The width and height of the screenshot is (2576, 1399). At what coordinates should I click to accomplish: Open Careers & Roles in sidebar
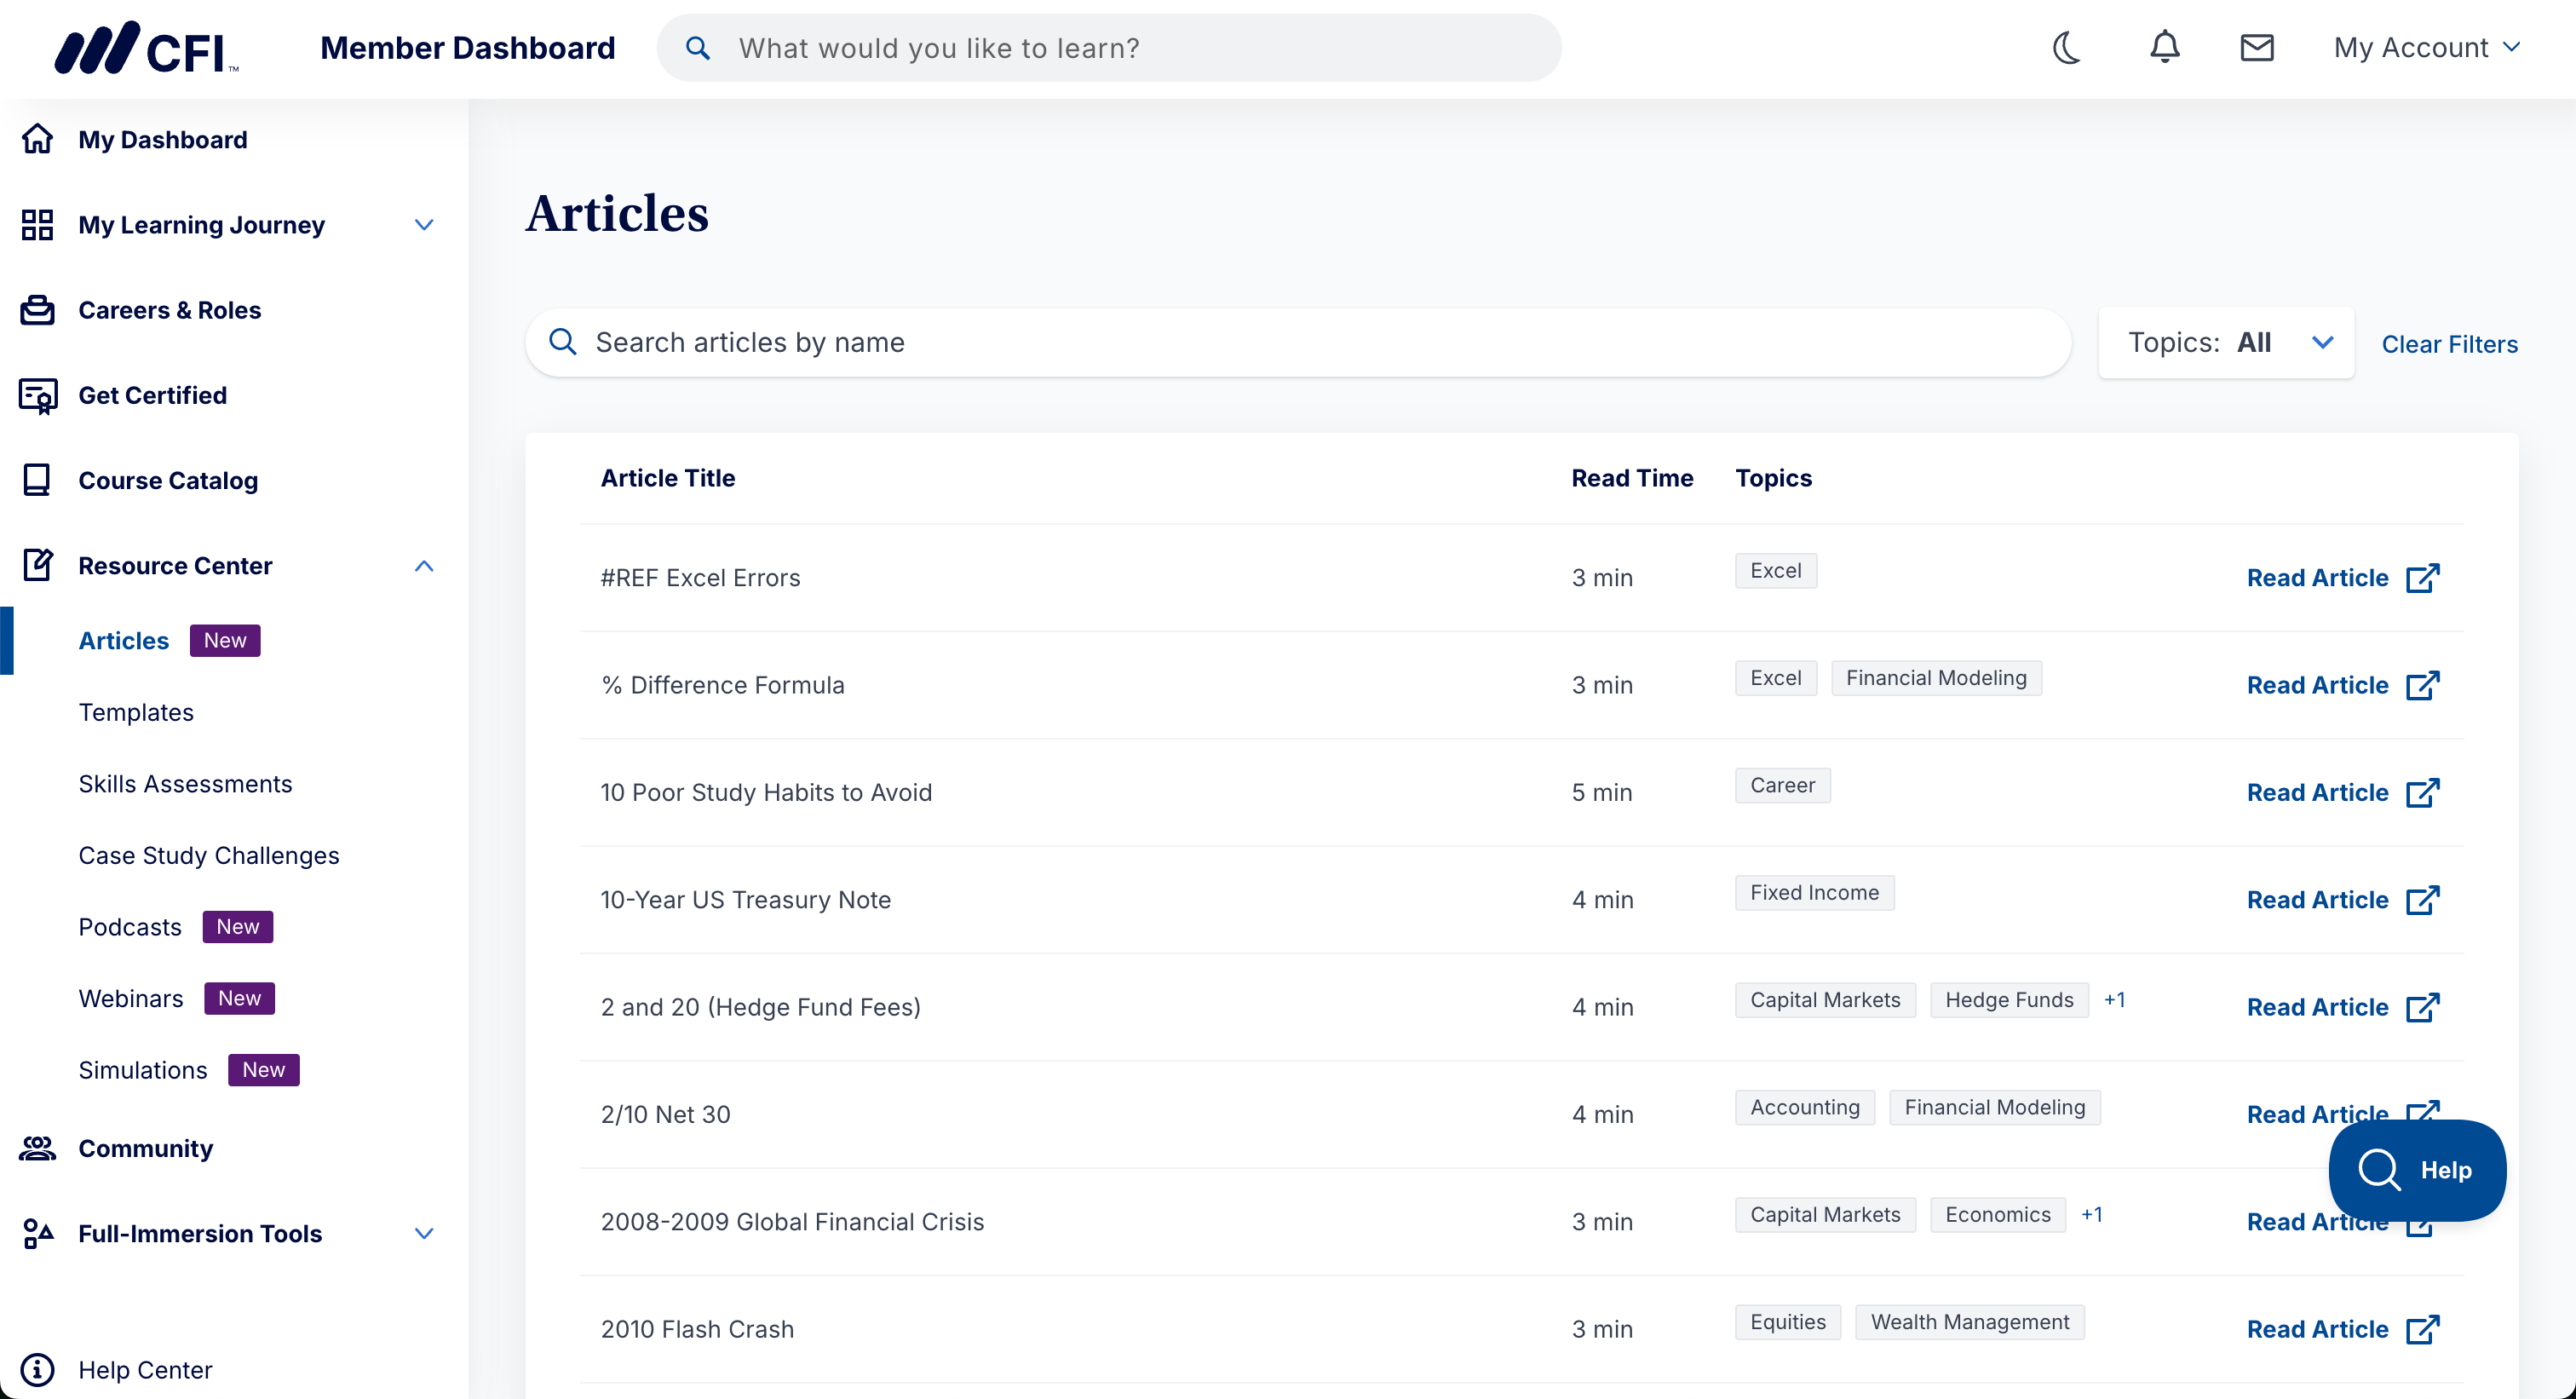[169, 310]
